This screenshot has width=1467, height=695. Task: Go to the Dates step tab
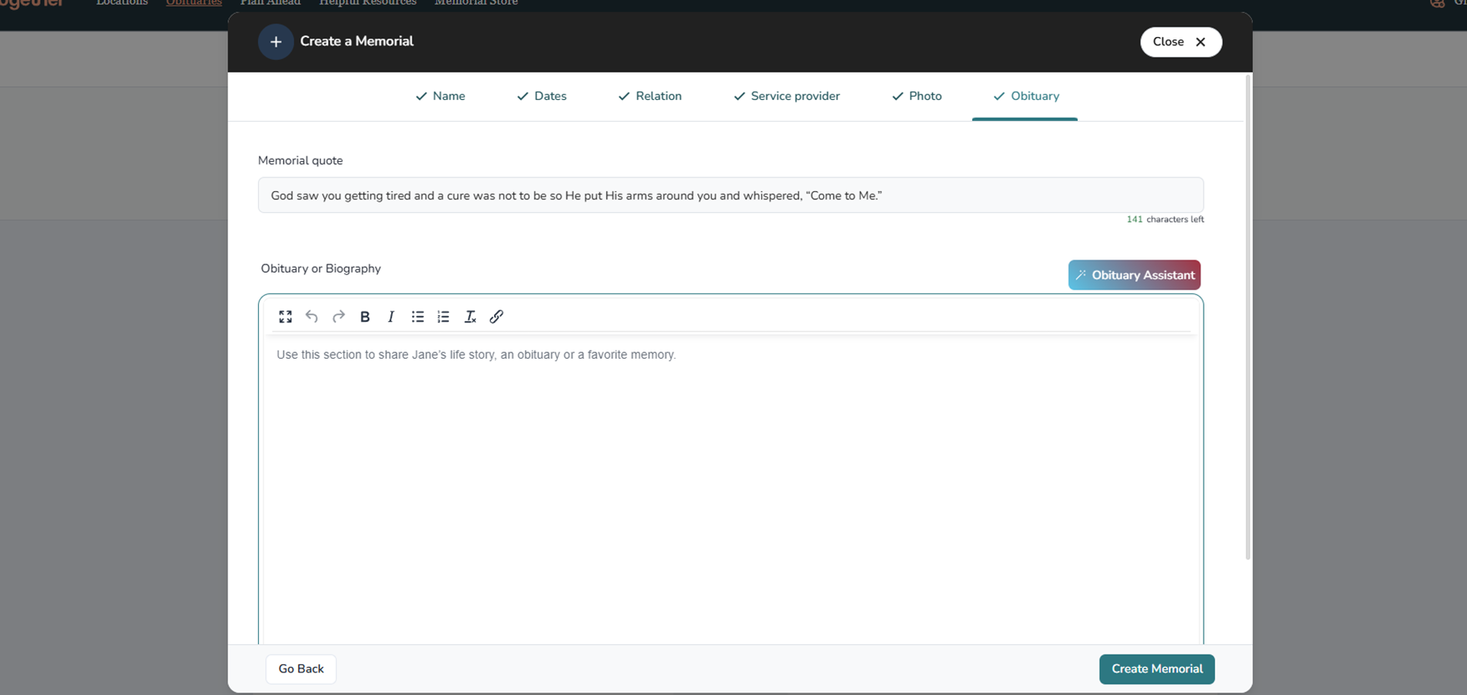click(x=541, y=96)
